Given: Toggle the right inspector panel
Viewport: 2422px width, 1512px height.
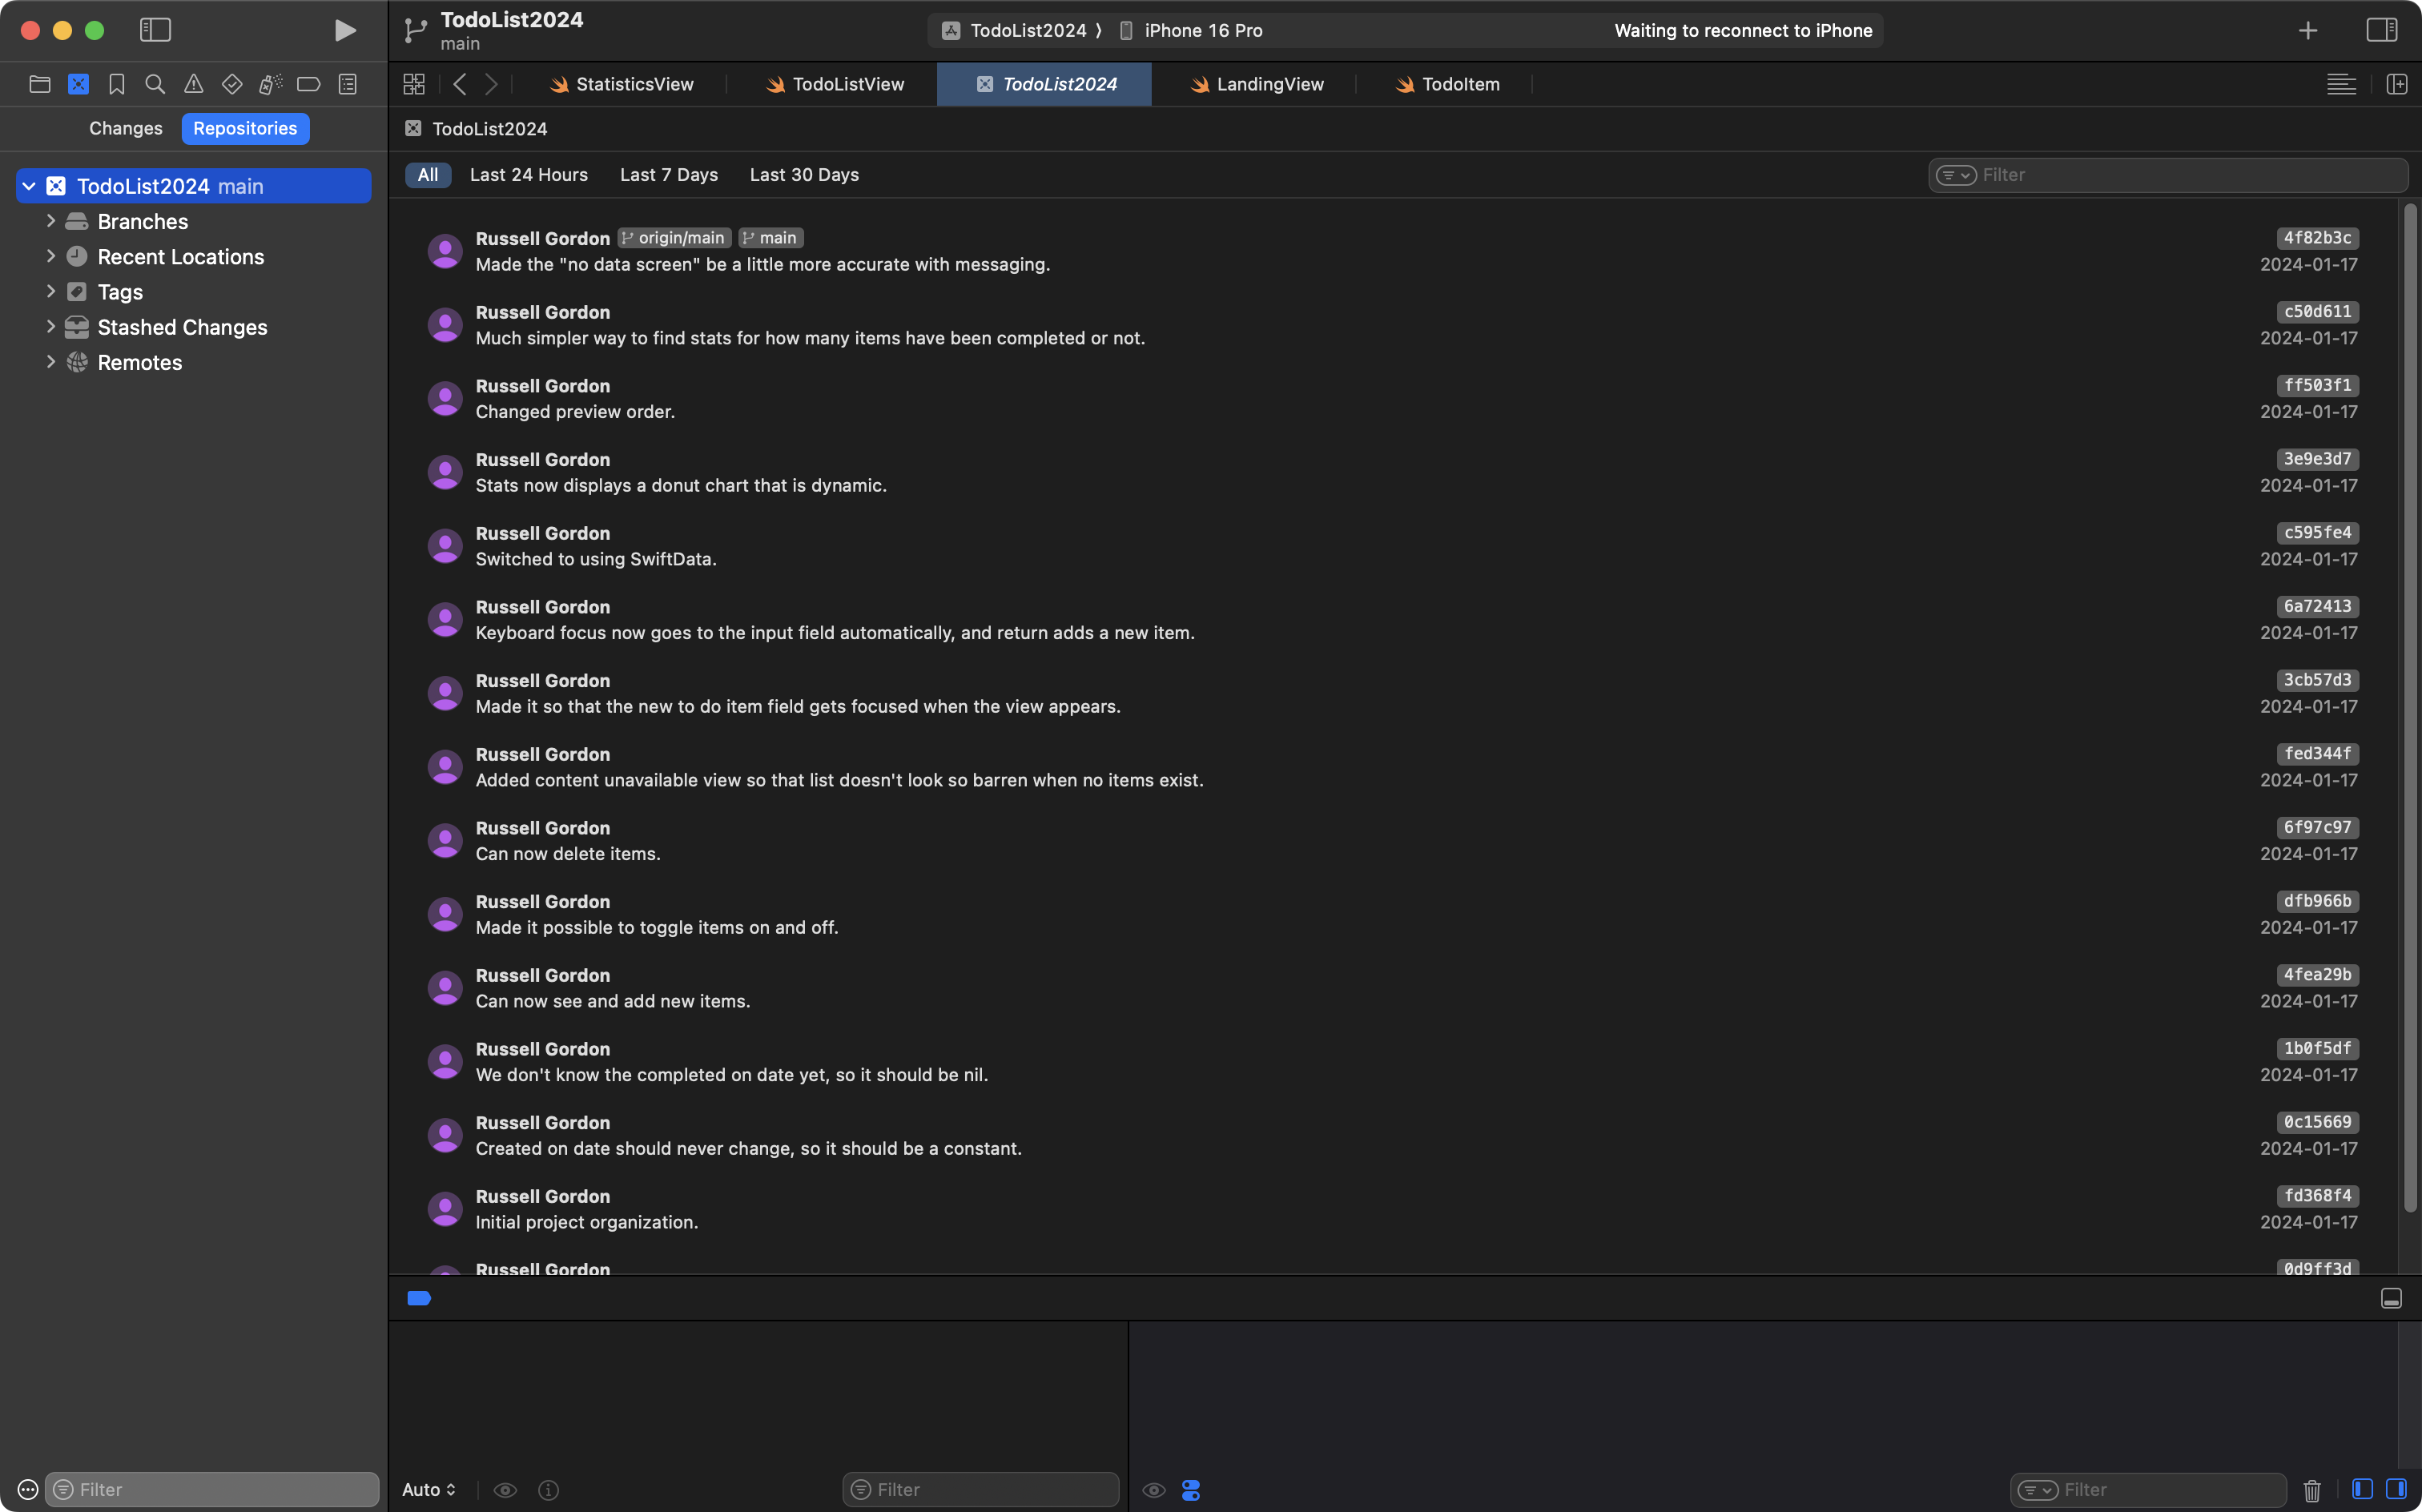Looking at the screenshot, I should coord(2381,30).
